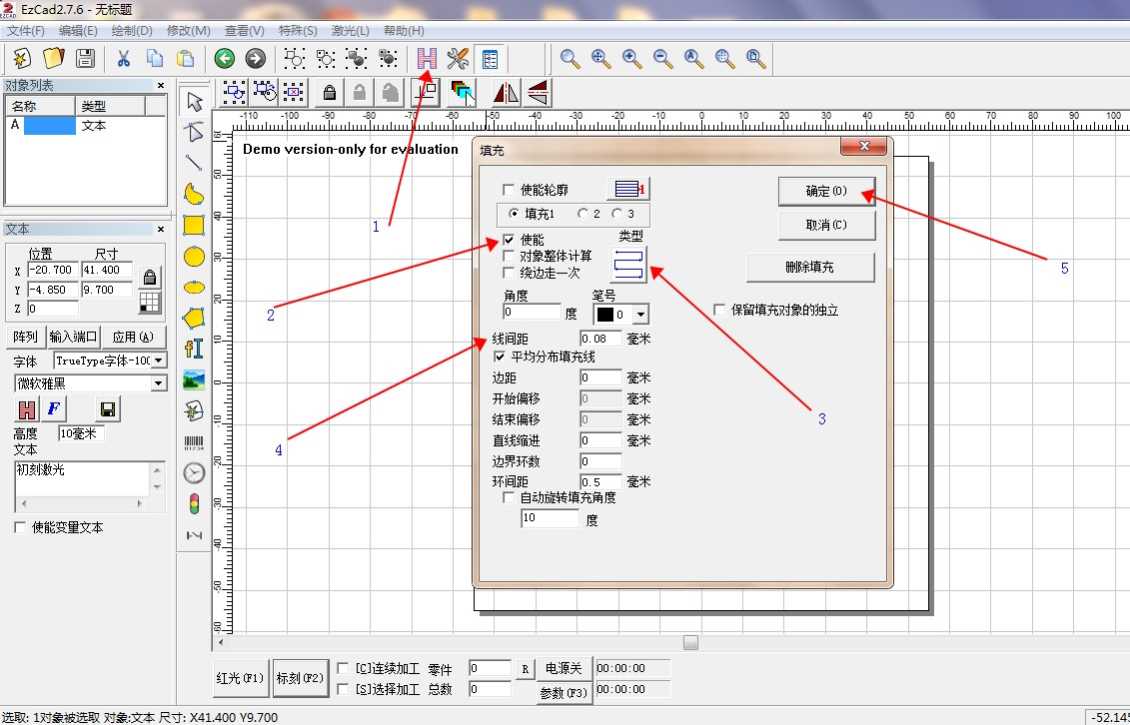
Task: Open the 绘制(D) menu
Action: click(x=132, y=31)
